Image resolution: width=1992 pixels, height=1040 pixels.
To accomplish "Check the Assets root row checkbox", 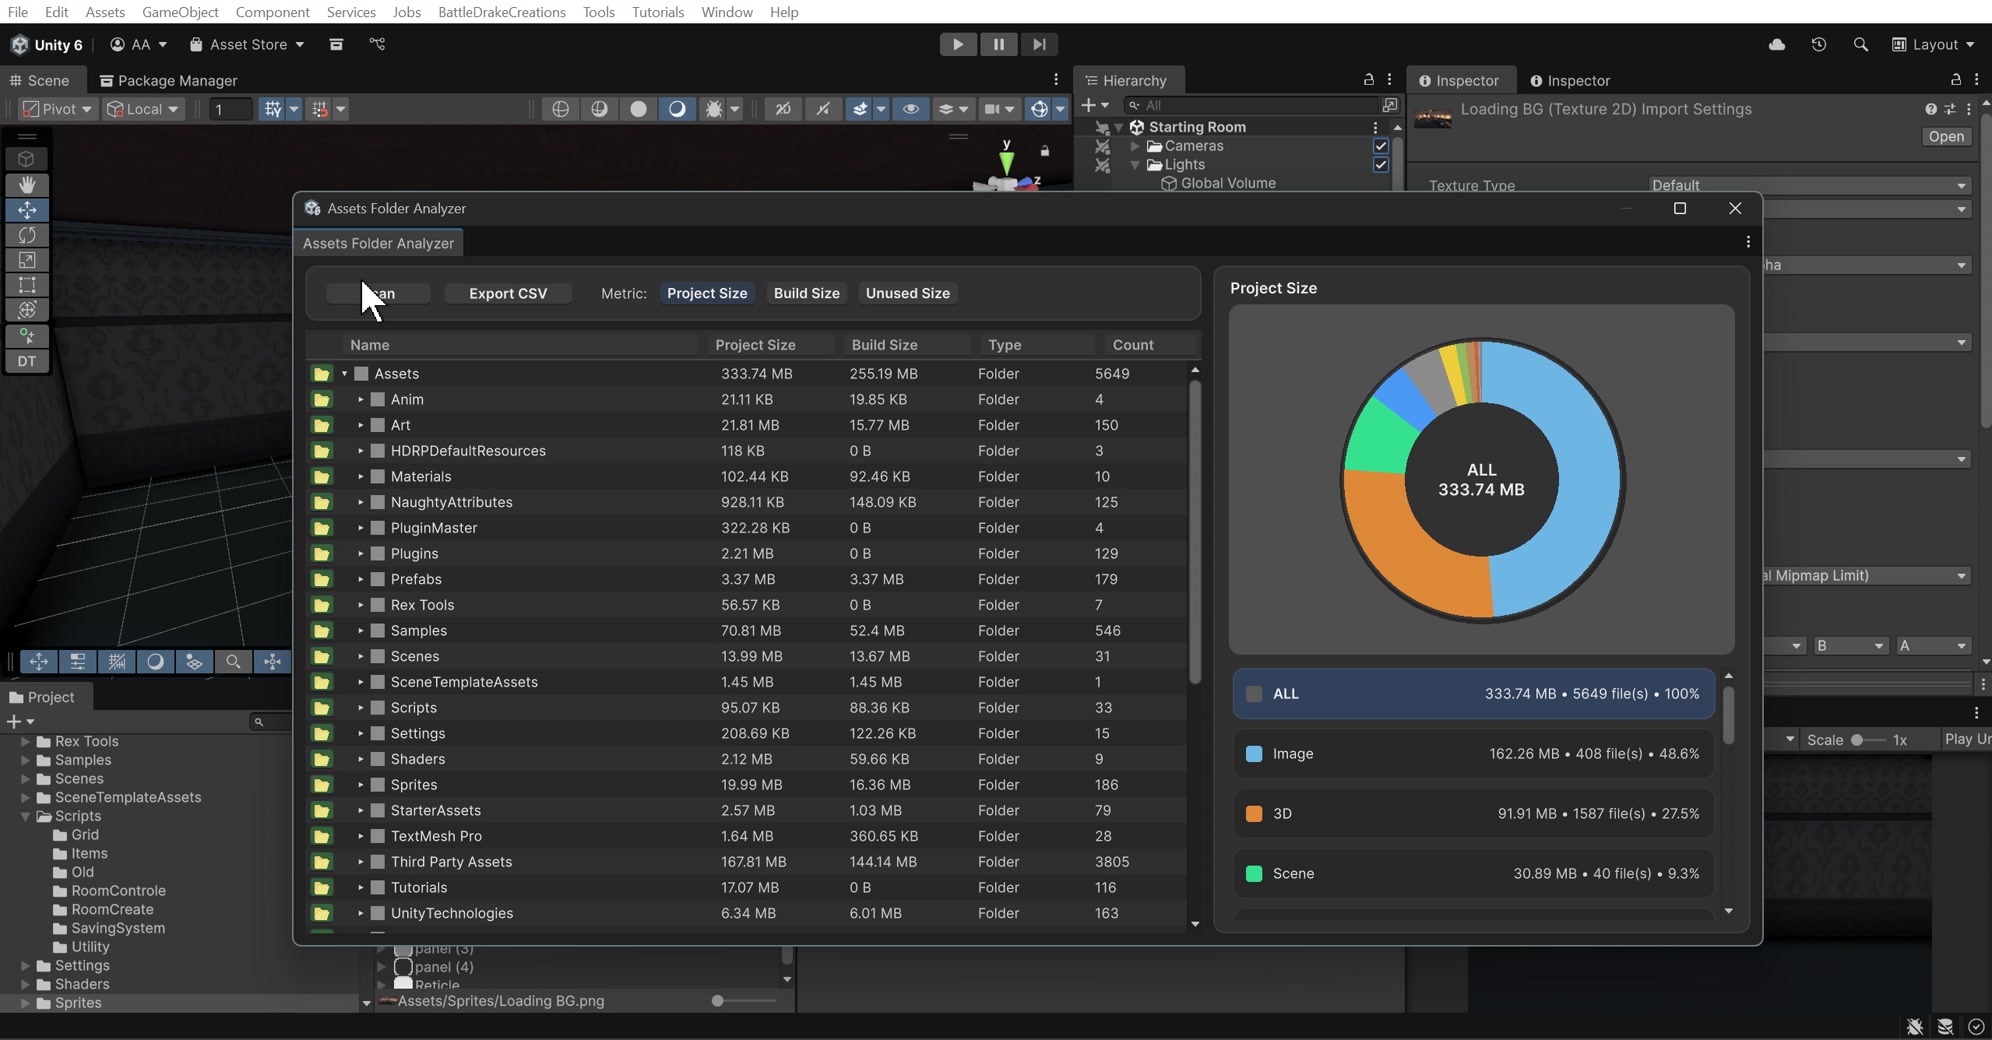I will (x=362, y=374).
